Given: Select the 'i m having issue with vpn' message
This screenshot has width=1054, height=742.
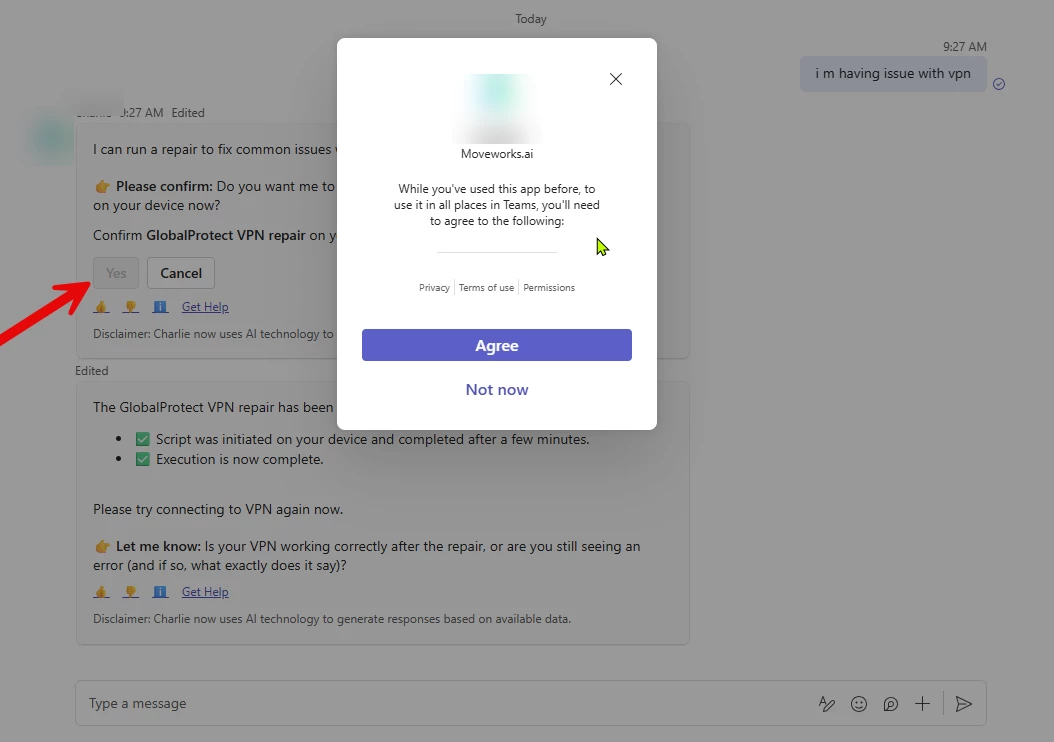Looking at the screenshot, I should click(x=893, y=74).
